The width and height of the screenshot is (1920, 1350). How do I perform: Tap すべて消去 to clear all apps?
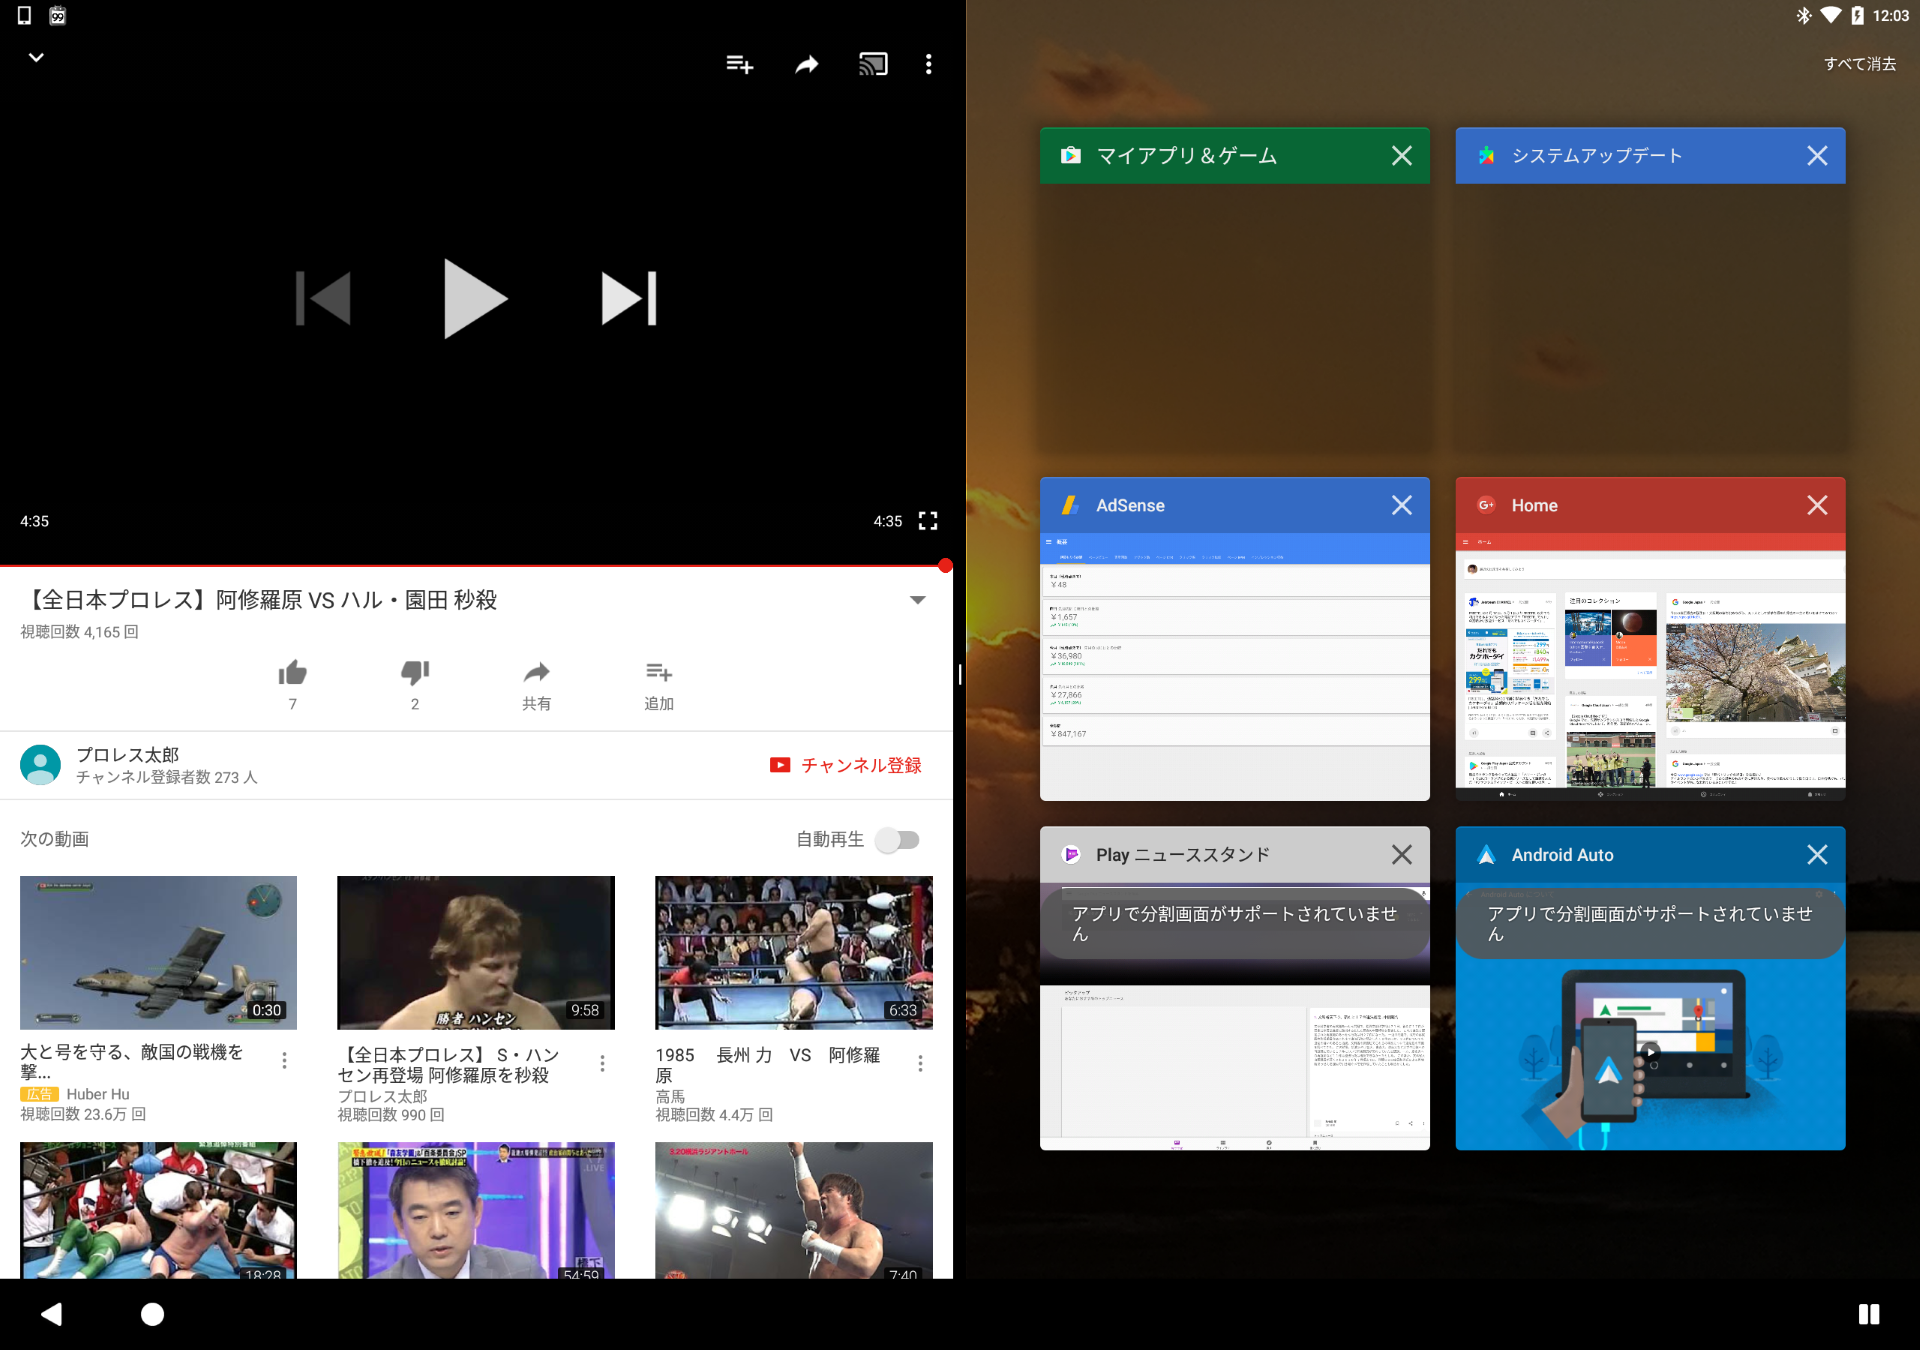click(1859, 64)
